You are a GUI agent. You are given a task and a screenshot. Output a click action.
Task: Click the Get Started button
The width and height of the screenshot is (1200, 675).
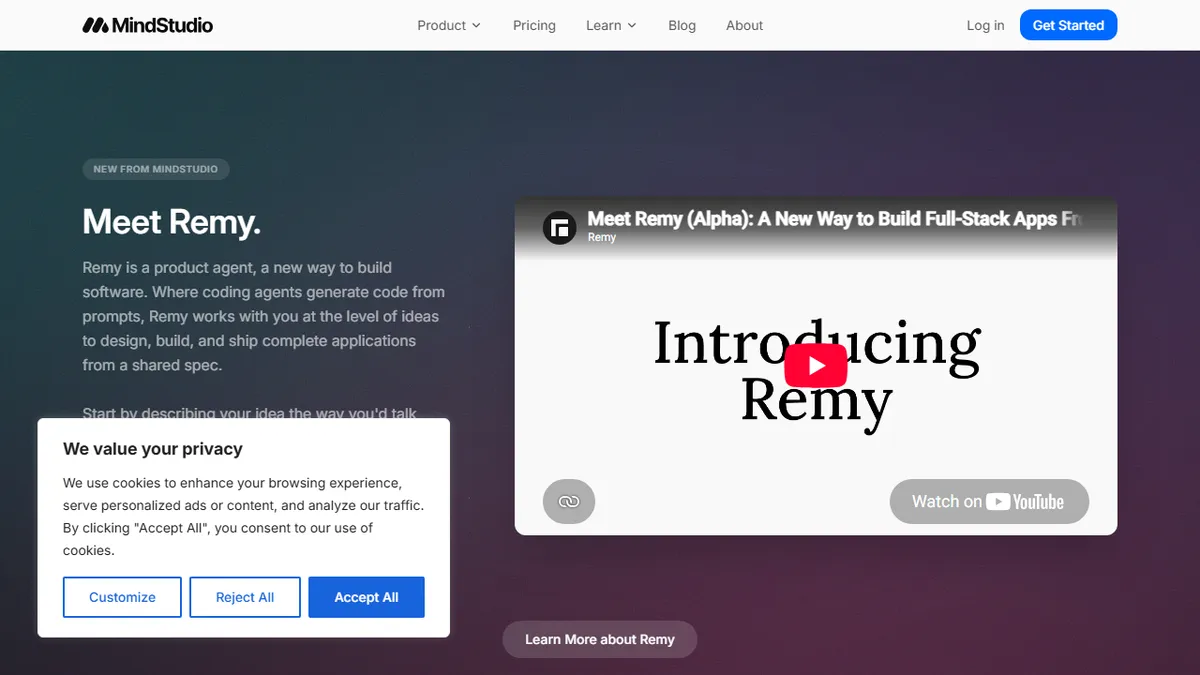click(x=1068, y=25)
